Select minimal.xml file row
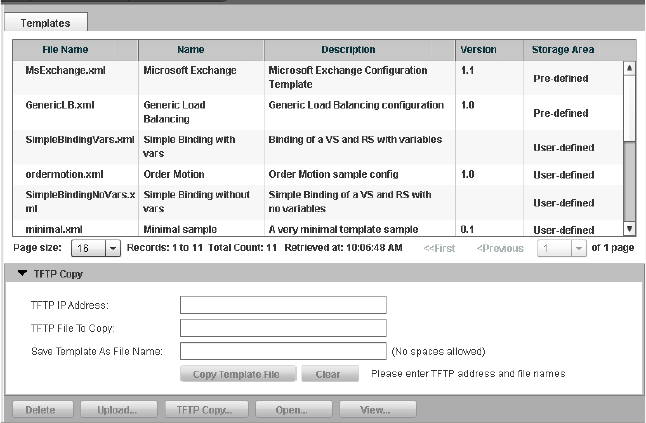This screenshot has width=646, height=423. [317, 228]
